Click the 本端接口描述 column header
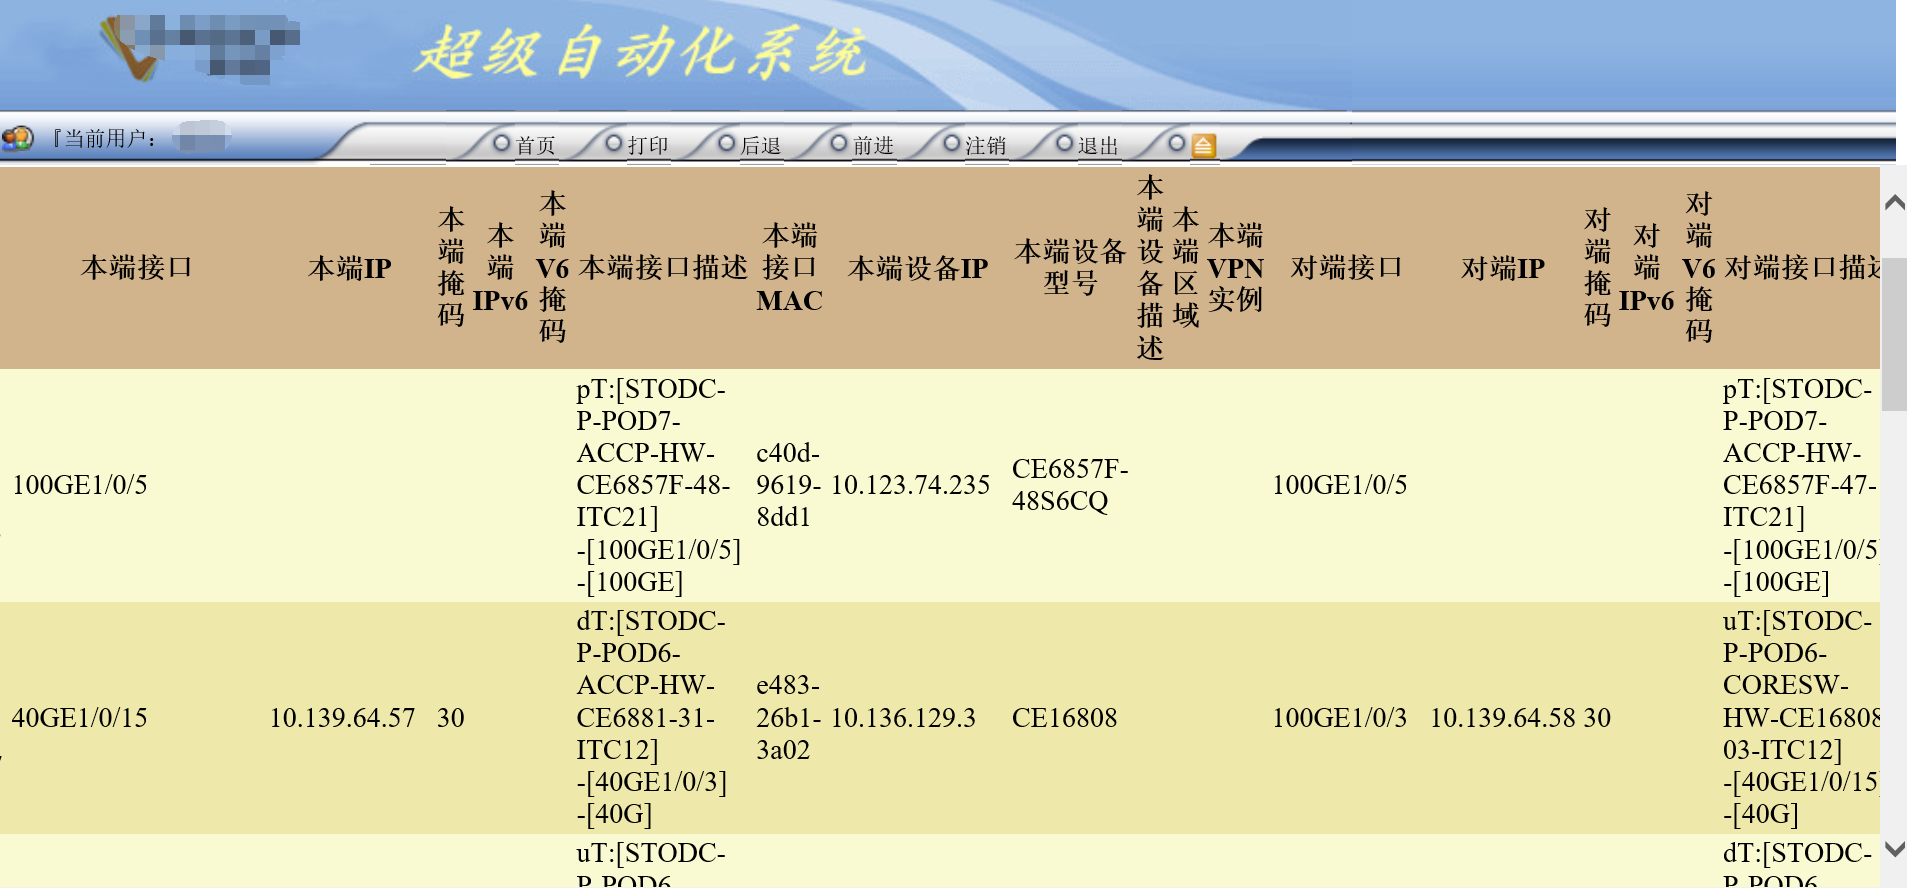 tap(663, 268)
